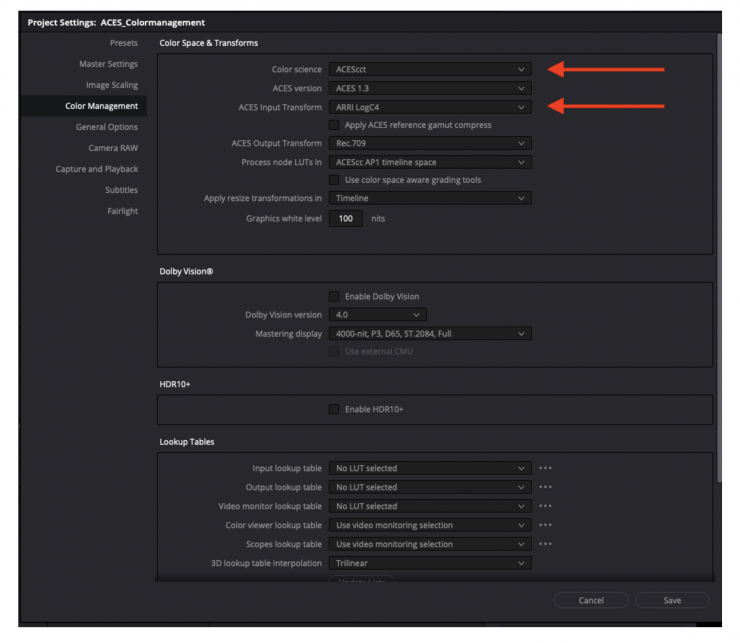The image size is (740, 643).
Task: Tick the Enable HDR10+ checkbox
Action: click(335, 409)
